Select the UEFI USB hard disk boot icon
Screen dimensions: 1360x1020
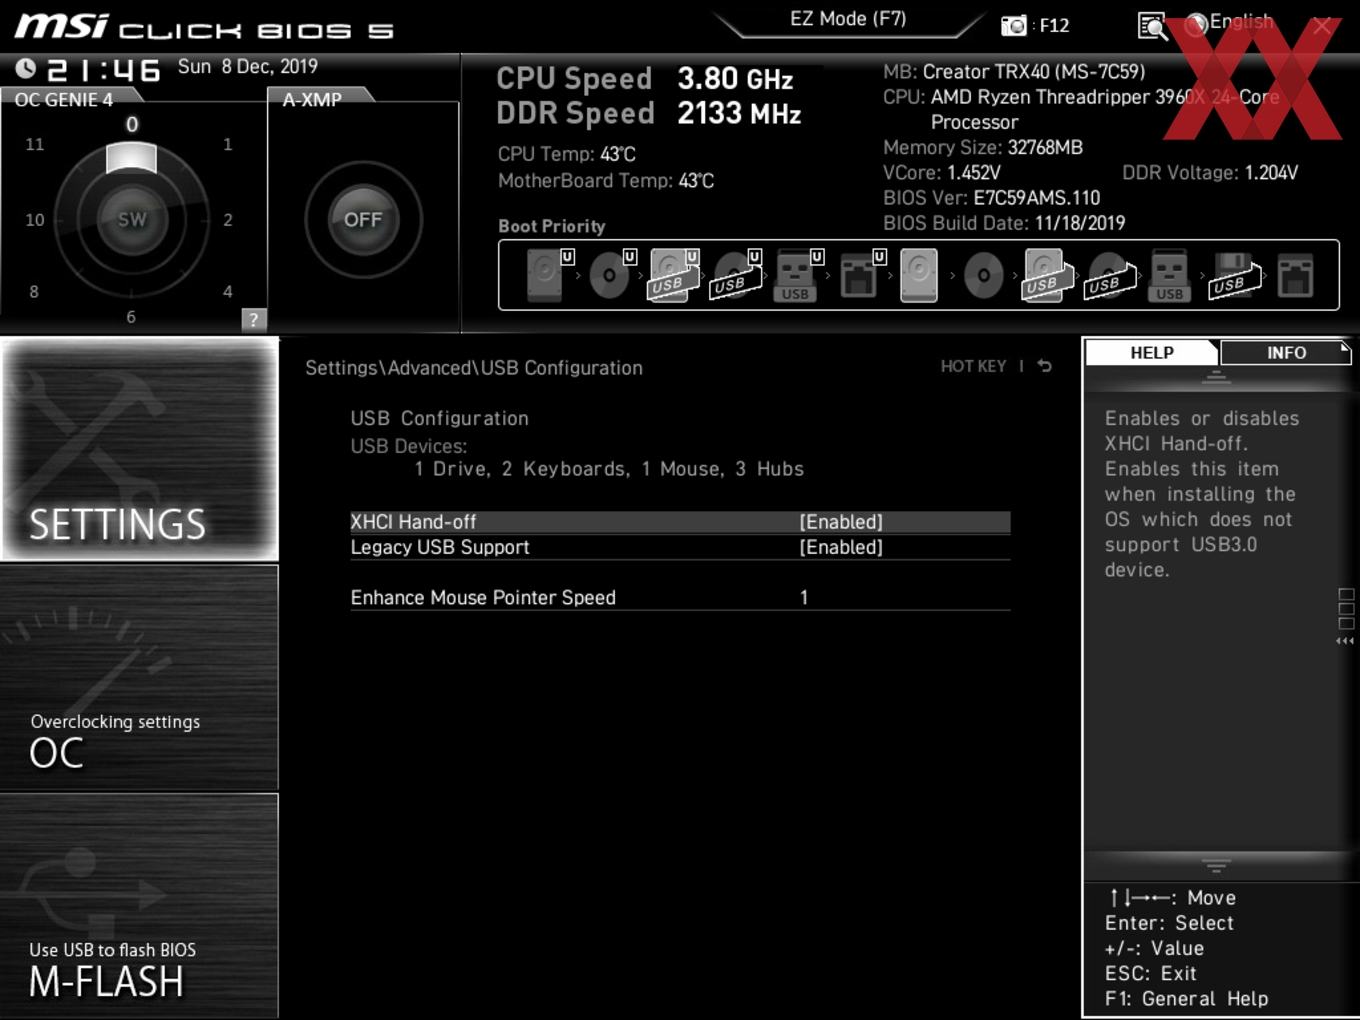point(673,274)
